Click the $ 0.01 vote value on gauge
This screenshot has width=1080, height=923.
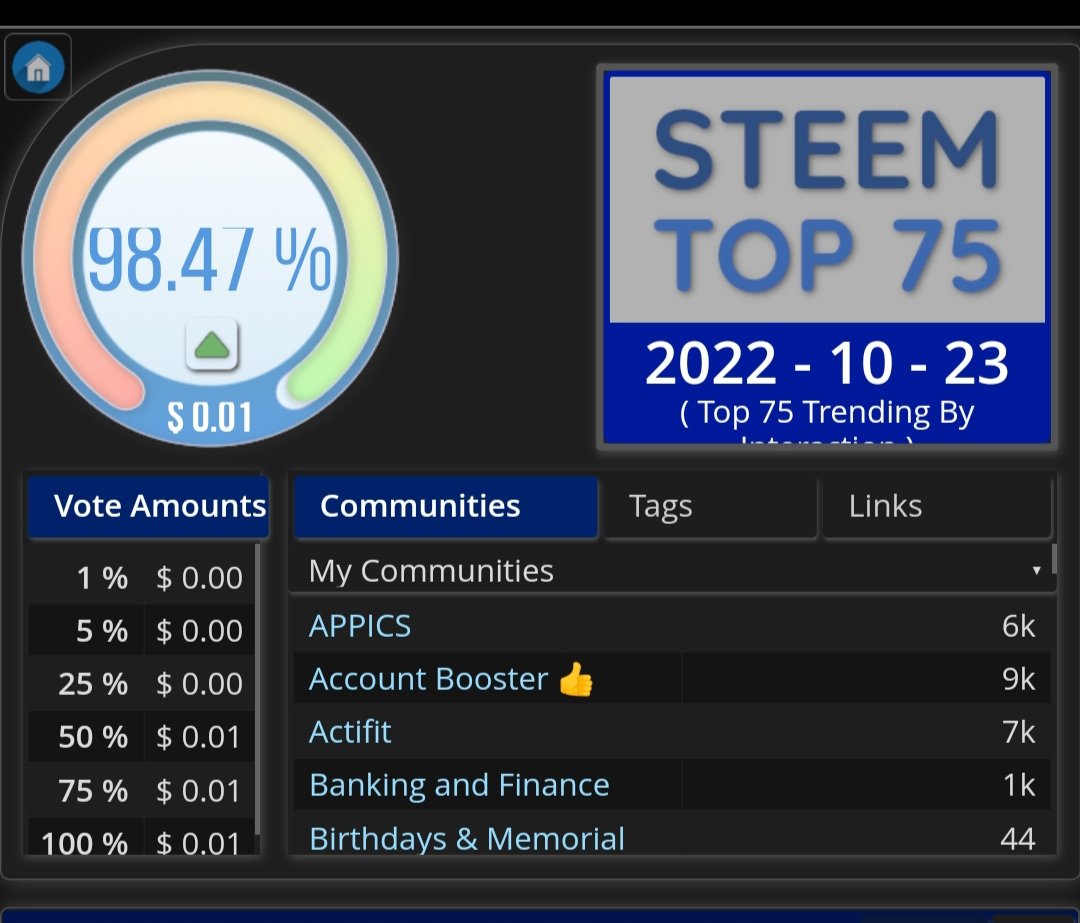(x=210, y=417)
